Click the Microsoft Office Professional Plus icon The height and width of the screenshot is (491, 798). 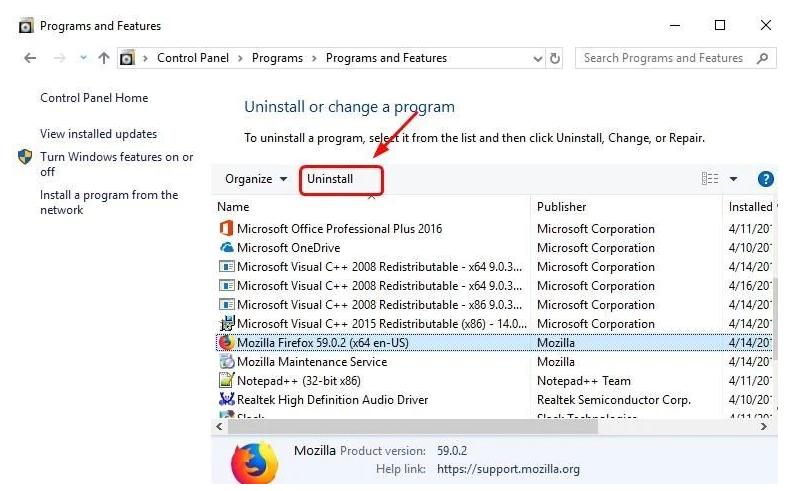226,228
